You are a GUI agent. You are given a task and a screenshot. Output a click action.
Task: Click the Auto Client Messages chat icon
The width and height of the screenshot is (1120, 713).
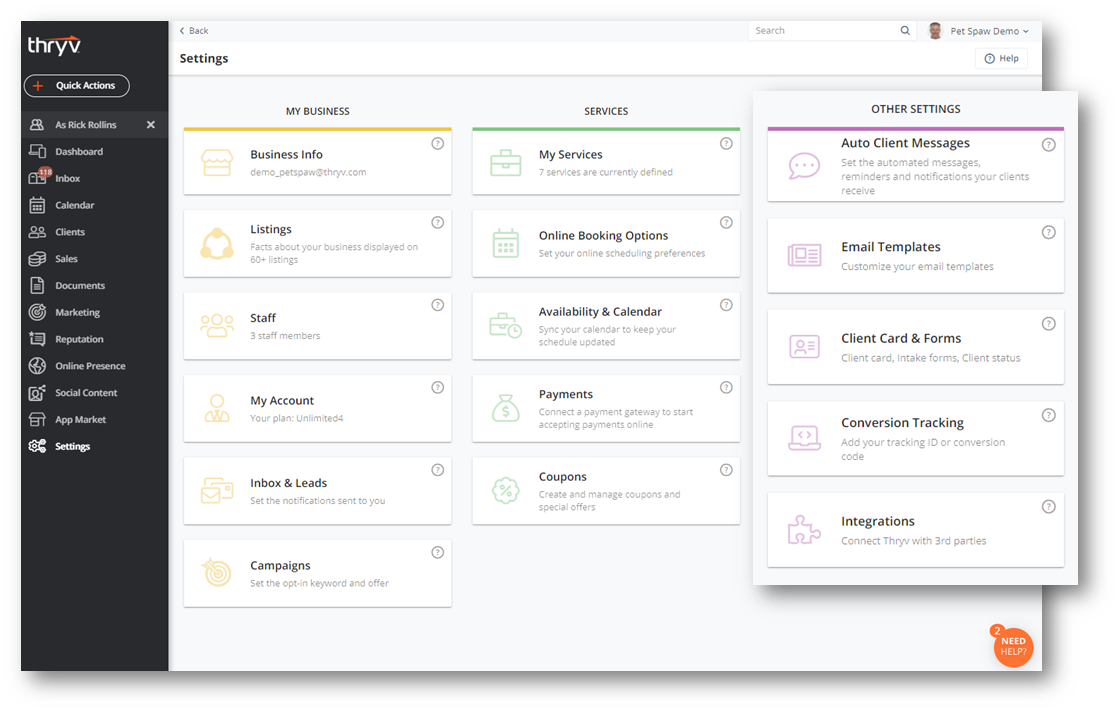(x=804, y=166)
